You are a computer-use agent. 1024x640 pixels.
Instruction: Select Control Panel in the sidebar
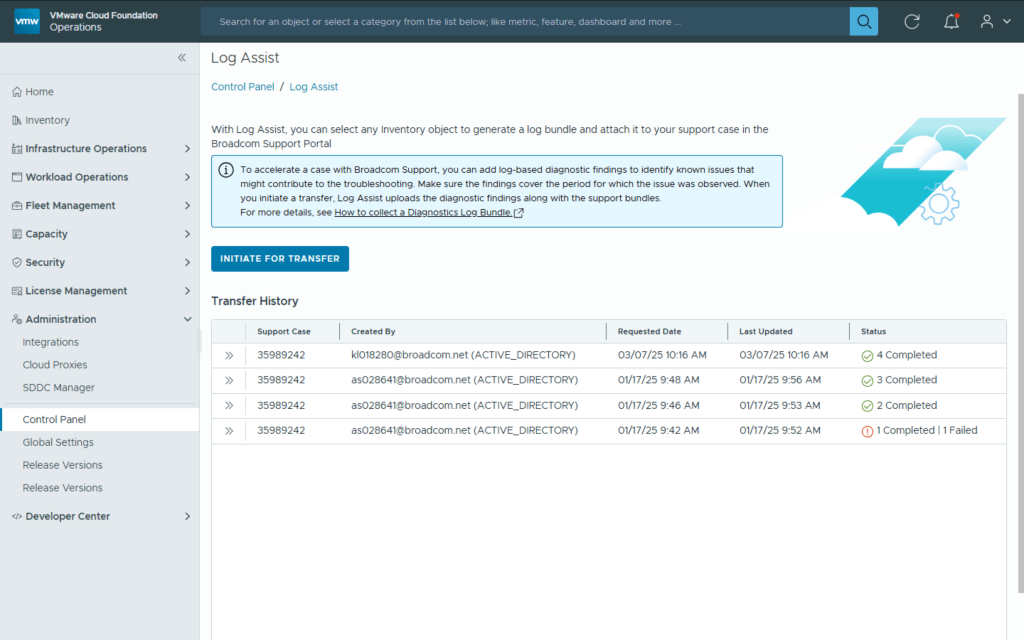pyautogui.click(x=99, y=419)
